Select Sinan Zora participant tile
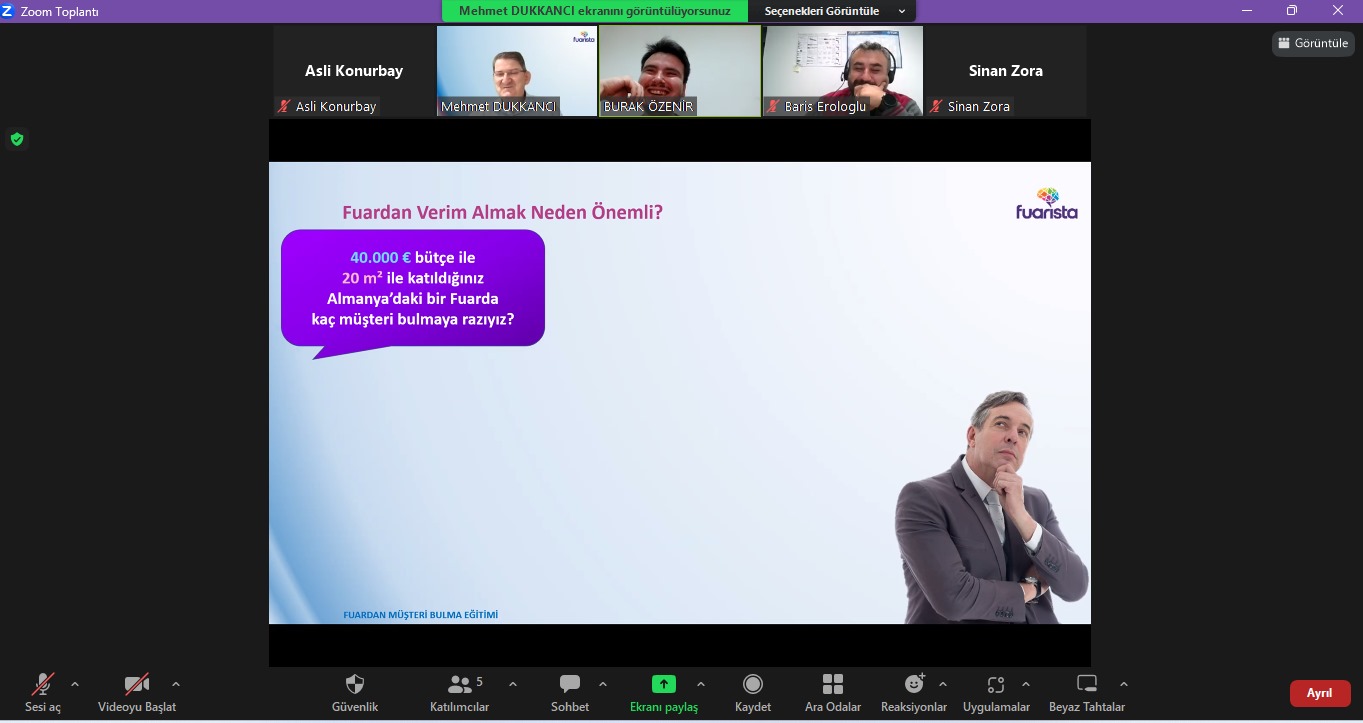 pos(1006,71)
